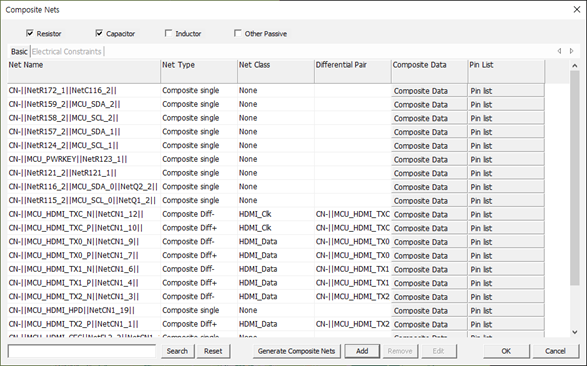The width and height of the screenshot is (587, 366).
Task: Select the Basic tab
Action: click(19, 51)
